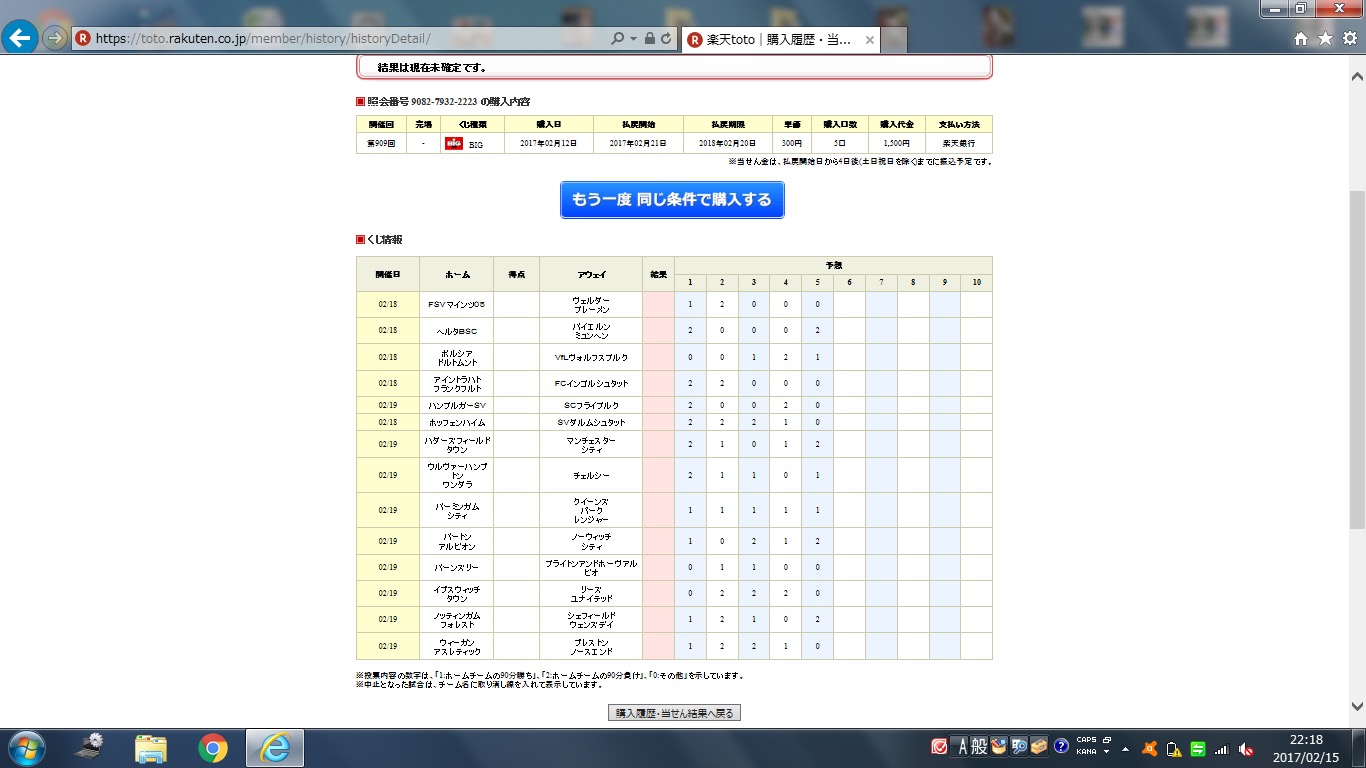Screen dimensions: 1366x768
Task: Switch IME input mode via the A button
Action: pos(962,747)
